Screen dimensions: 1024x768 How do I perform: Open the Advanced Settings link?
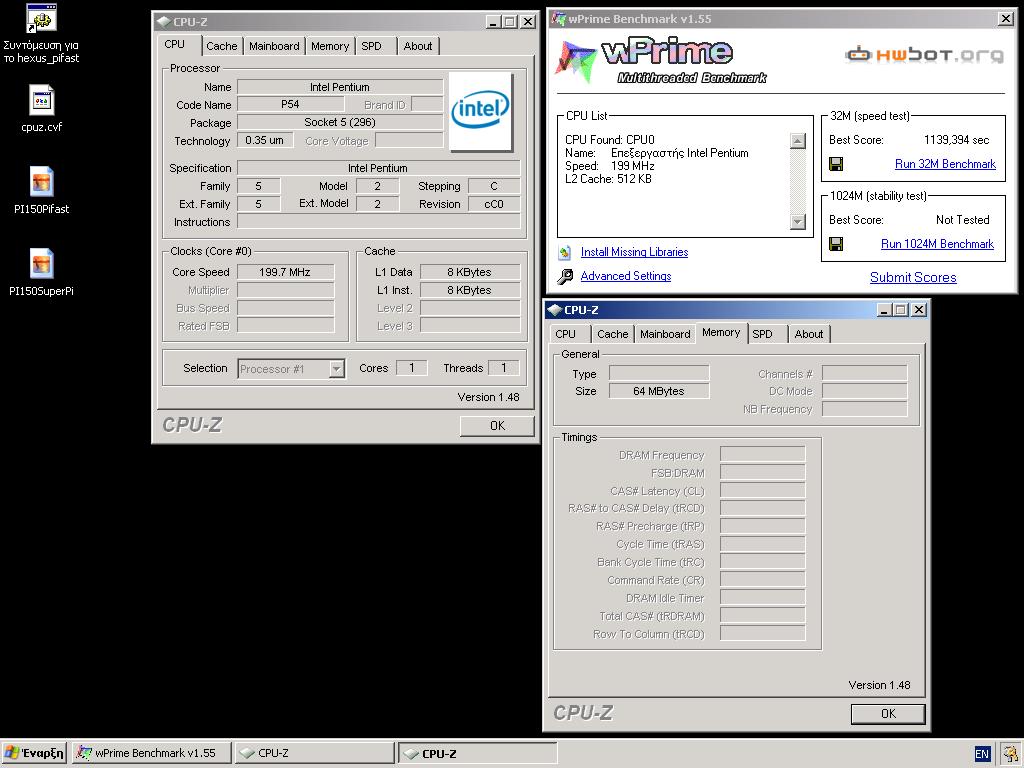tap(626, 276)
